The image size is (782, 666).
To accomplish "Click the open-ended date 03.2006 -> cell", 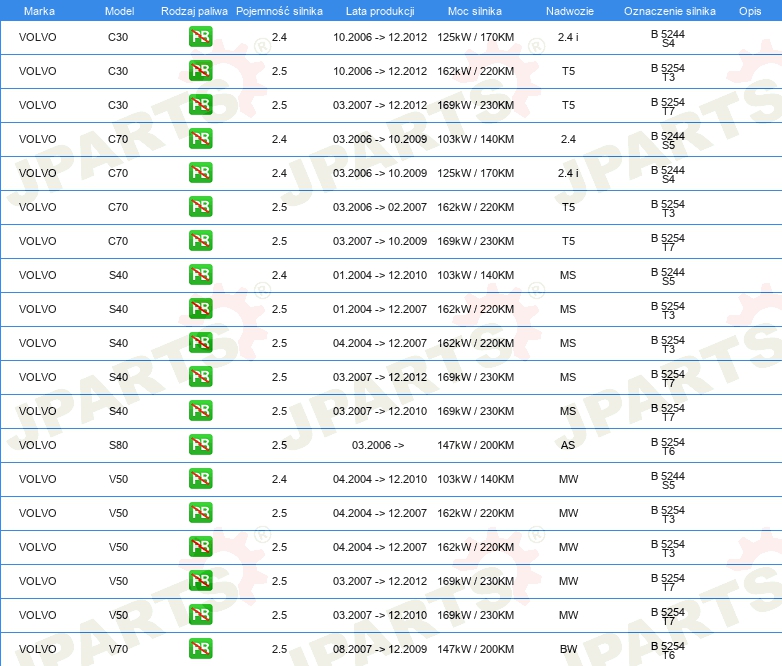I will click(378, 445).
